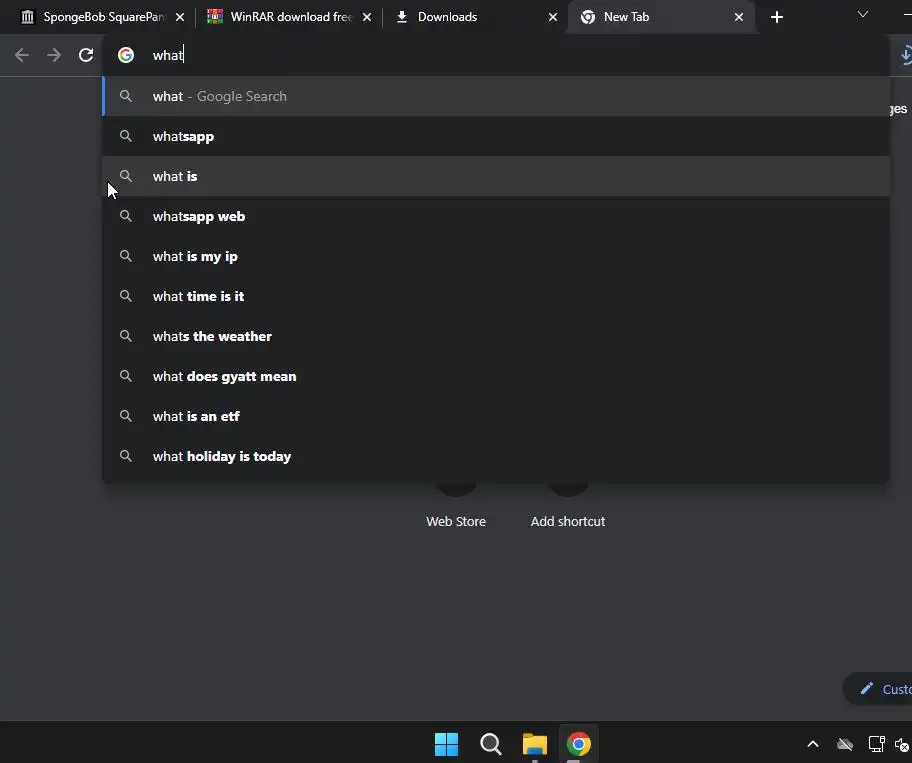This screenshot has height=763, width=912.
Task: Click the New Tab Chrome favicon
Action: (588, 17)
